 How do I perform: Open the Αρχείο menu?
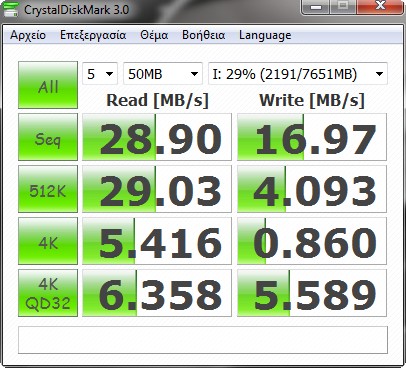click(x=28, y=35)
